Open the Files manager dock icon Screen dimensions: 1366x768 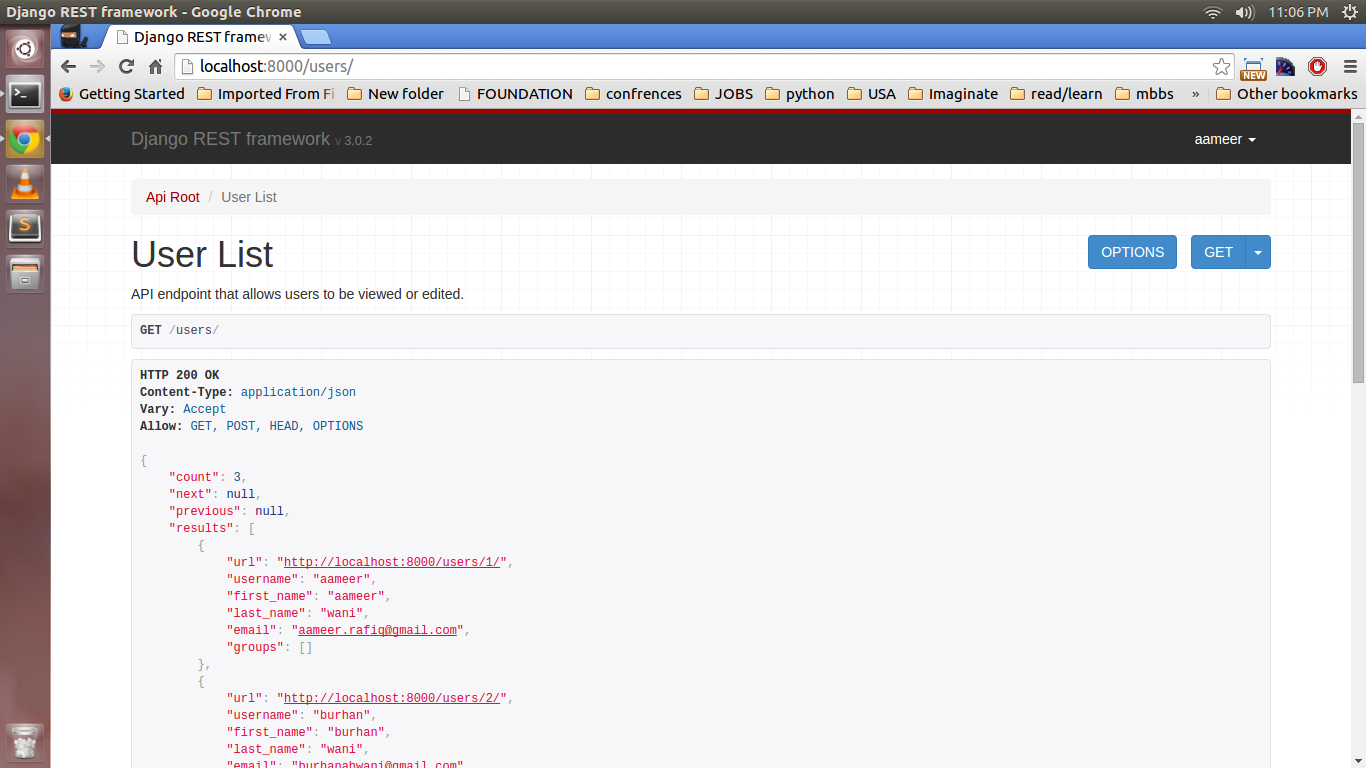click(x=25, y=272)
